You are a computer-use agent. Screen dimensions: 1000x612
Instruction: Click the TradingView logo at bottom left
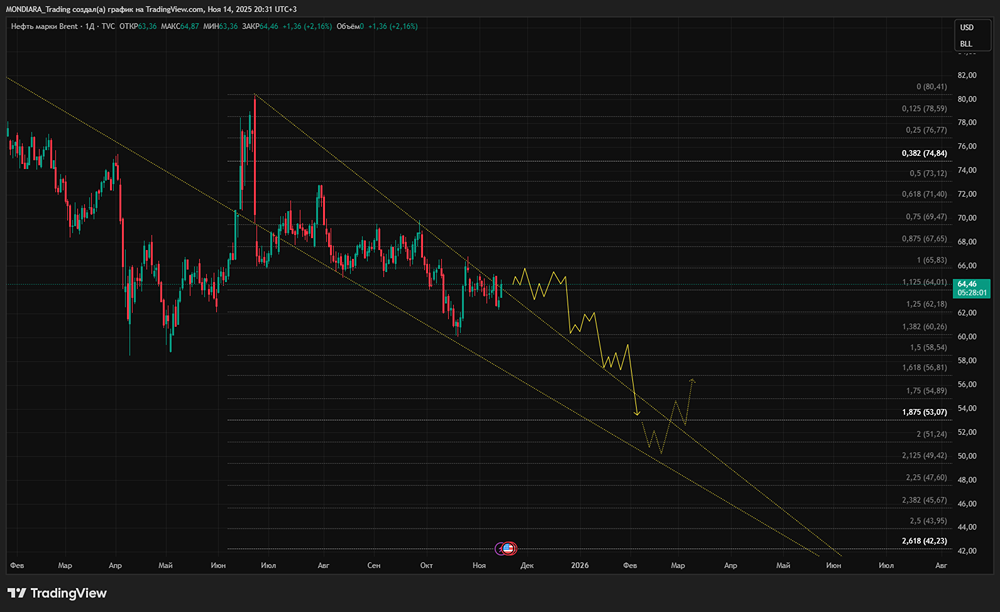click(57, 593)
